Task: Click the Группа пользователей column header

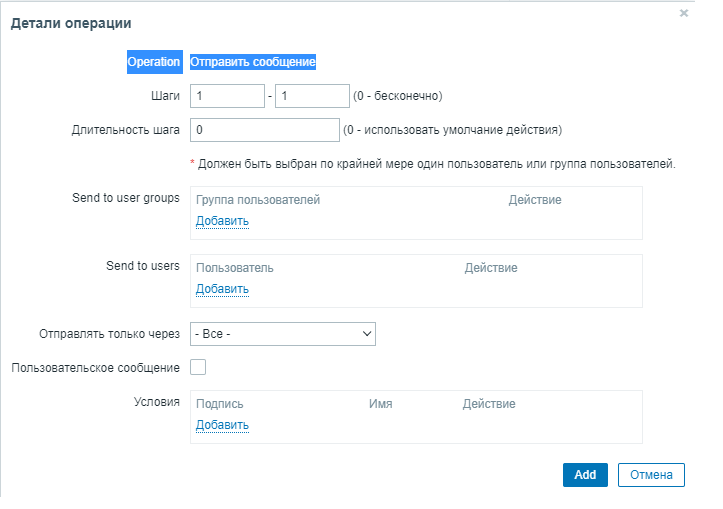Action: coord(258,200)
